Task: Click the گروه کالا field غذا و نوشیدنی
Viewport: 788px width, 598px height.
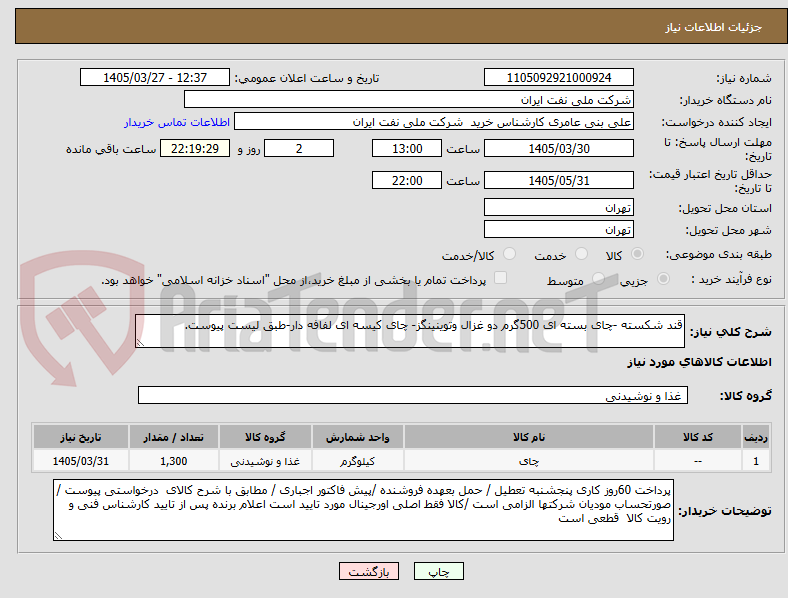Action: (x=413, y=395)
